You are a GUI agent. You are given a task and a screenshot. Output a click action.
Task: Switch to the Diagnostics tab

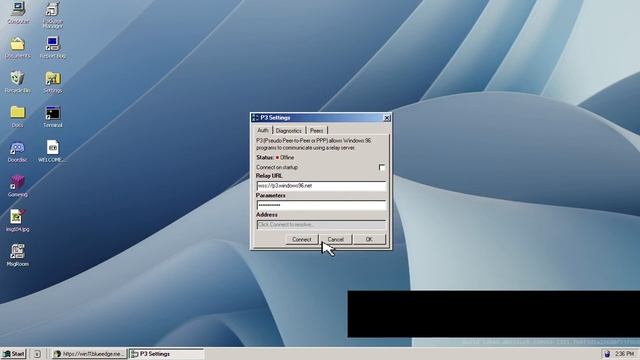click(289, 131)
